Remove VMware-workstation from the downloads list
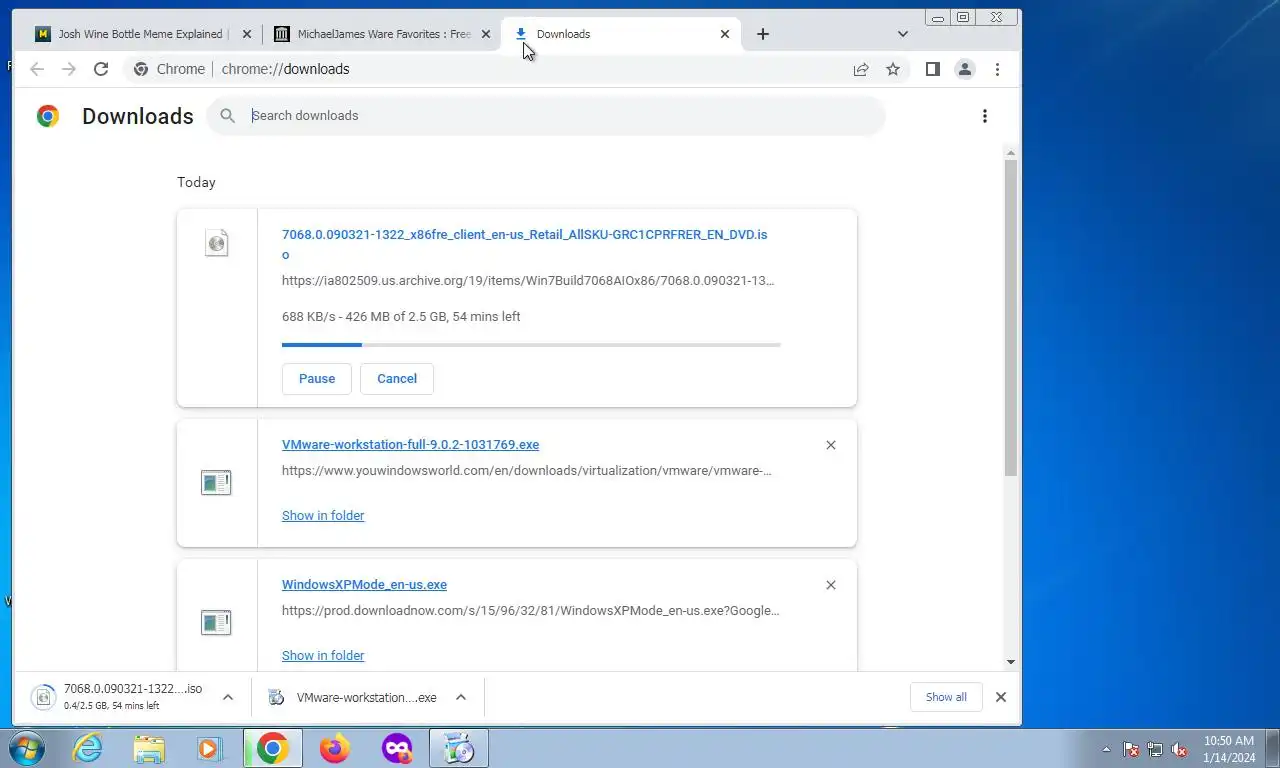The width and height of the screenshot is (1280, 768). tap(831, 445)
